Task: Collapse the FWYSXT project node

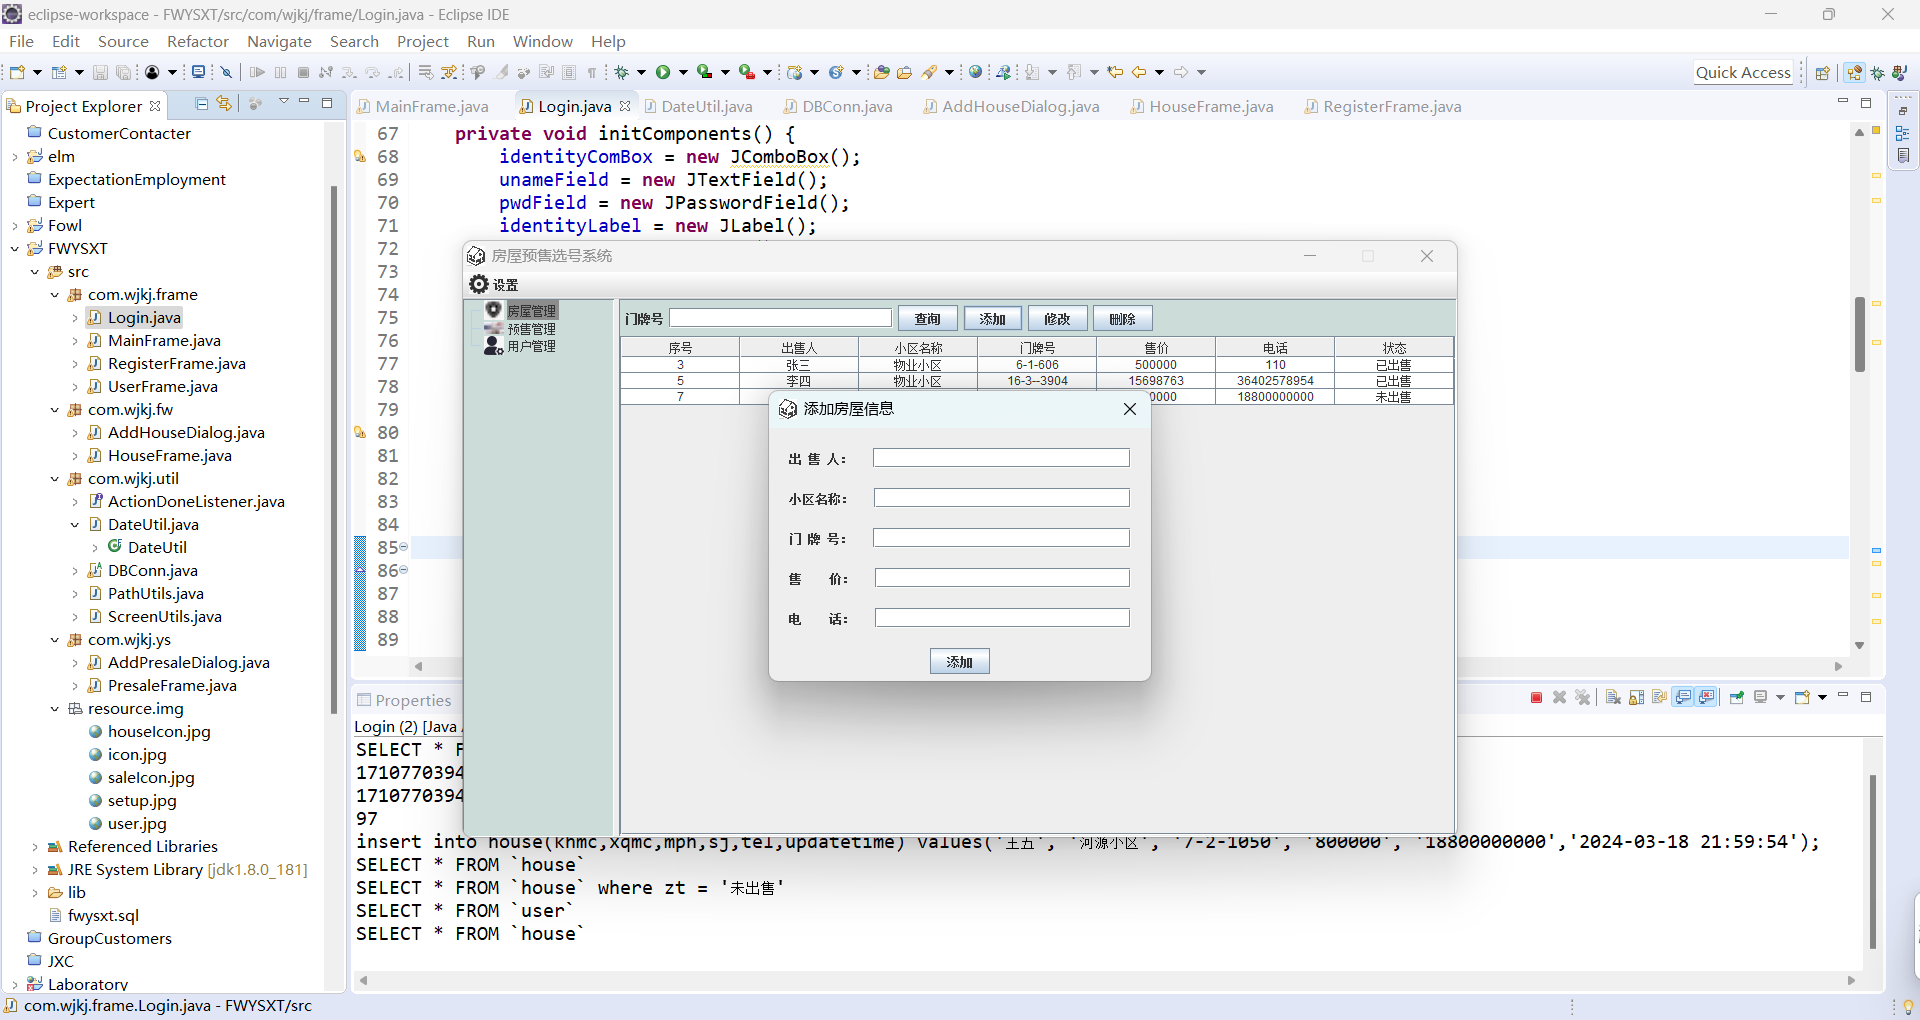Action: click(x=15, y=248)
